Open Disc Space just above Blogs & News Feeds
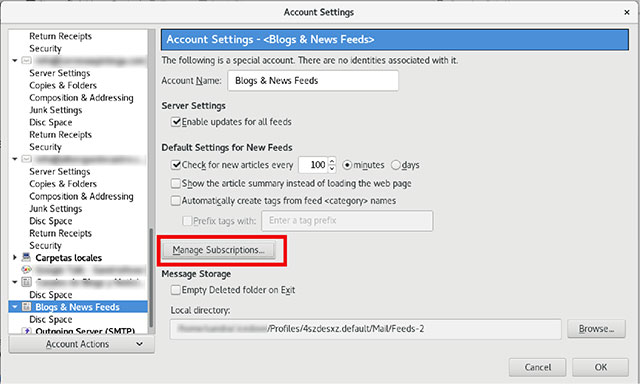The width and height of the screenshot is (640, 385). click(x=51, y=295)
